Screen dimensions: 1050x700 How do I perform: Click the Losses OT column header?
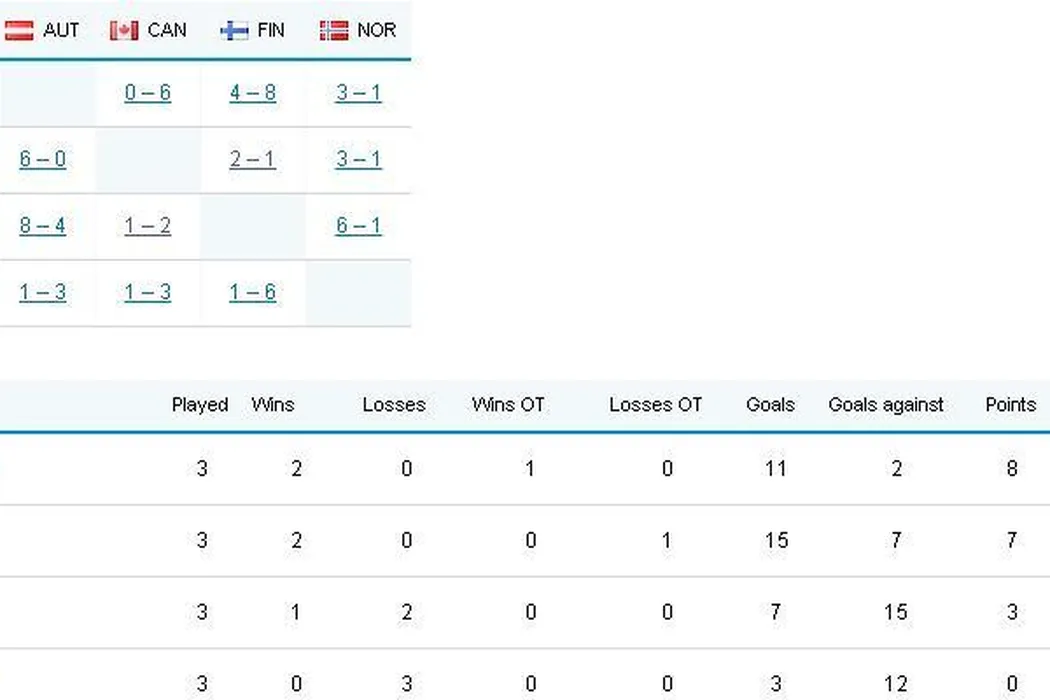(x=655, y=405)
